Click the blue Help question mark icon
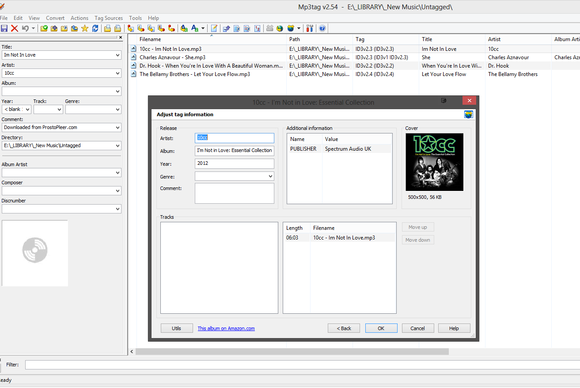The height and width of the screenshot is (388, 580). (x=322, y=28)
